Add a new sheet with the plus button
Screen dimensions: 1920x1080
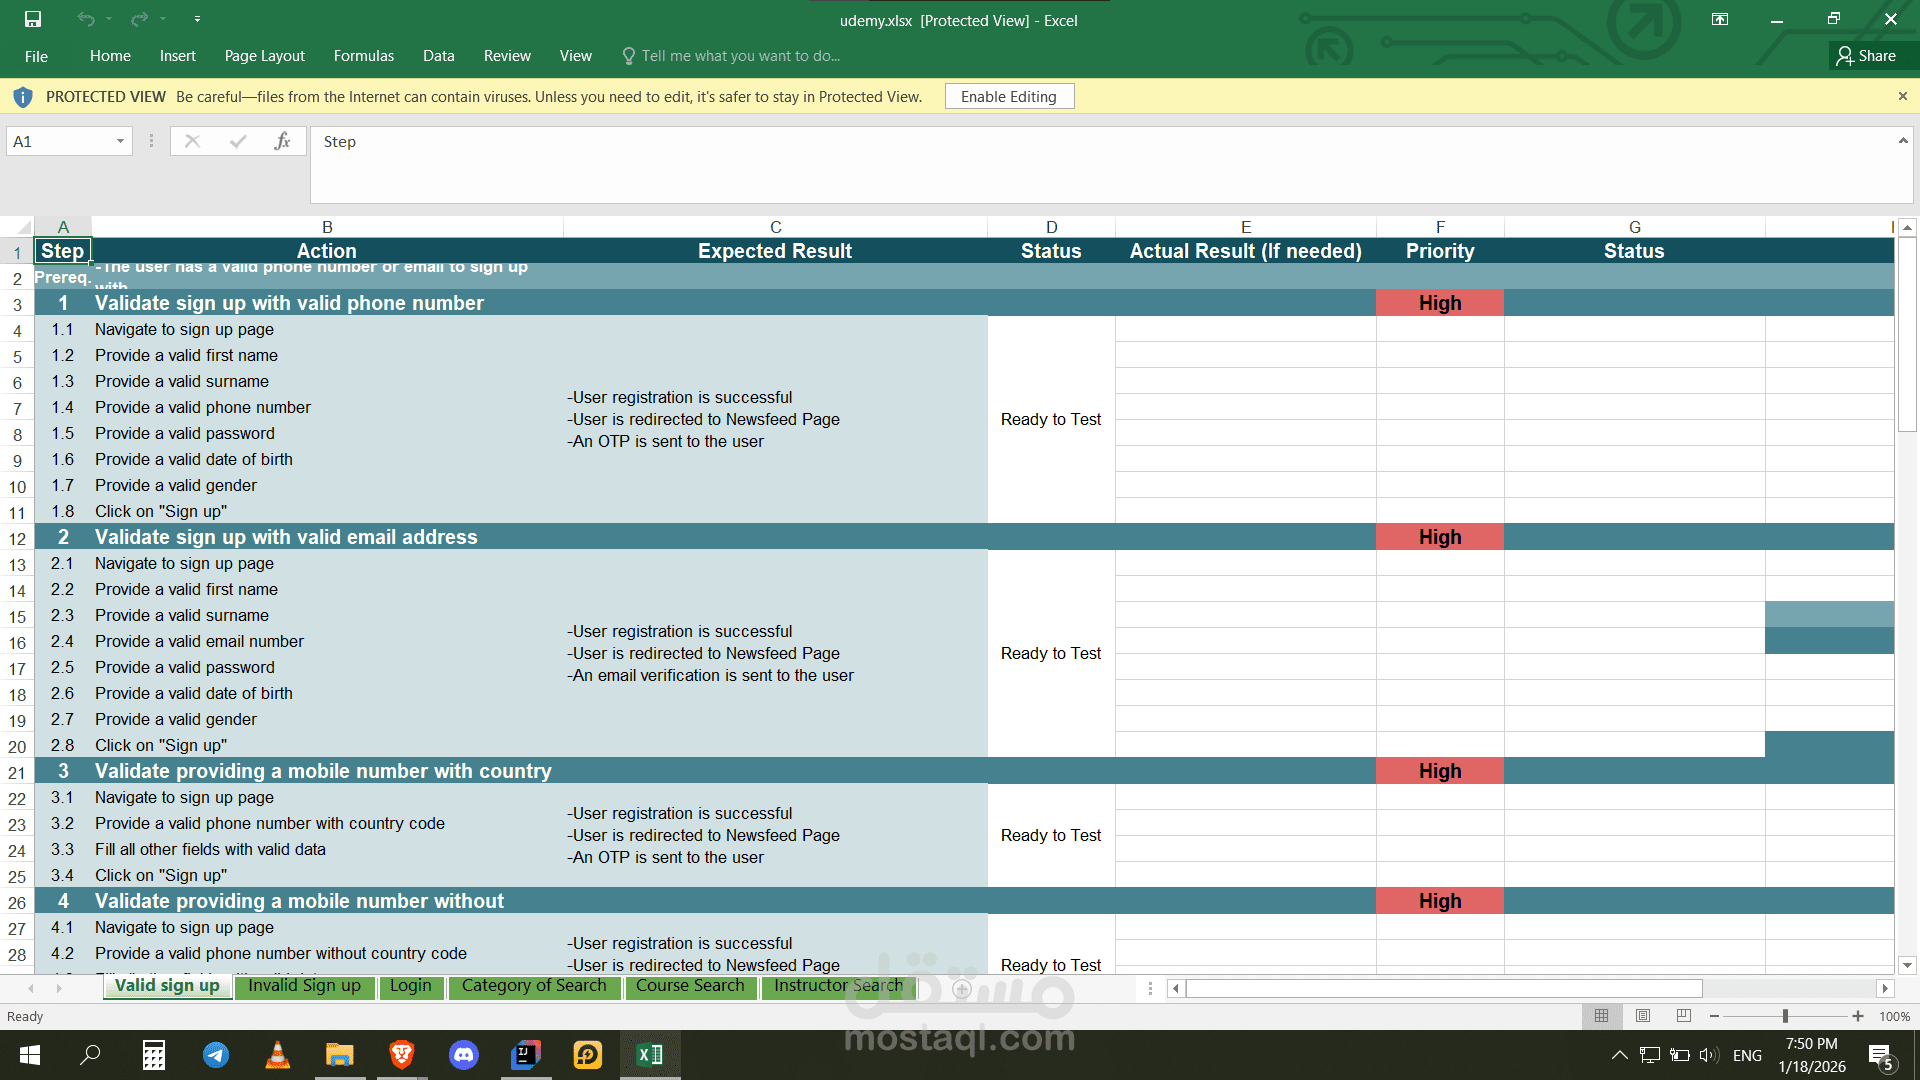pos(962,989)
